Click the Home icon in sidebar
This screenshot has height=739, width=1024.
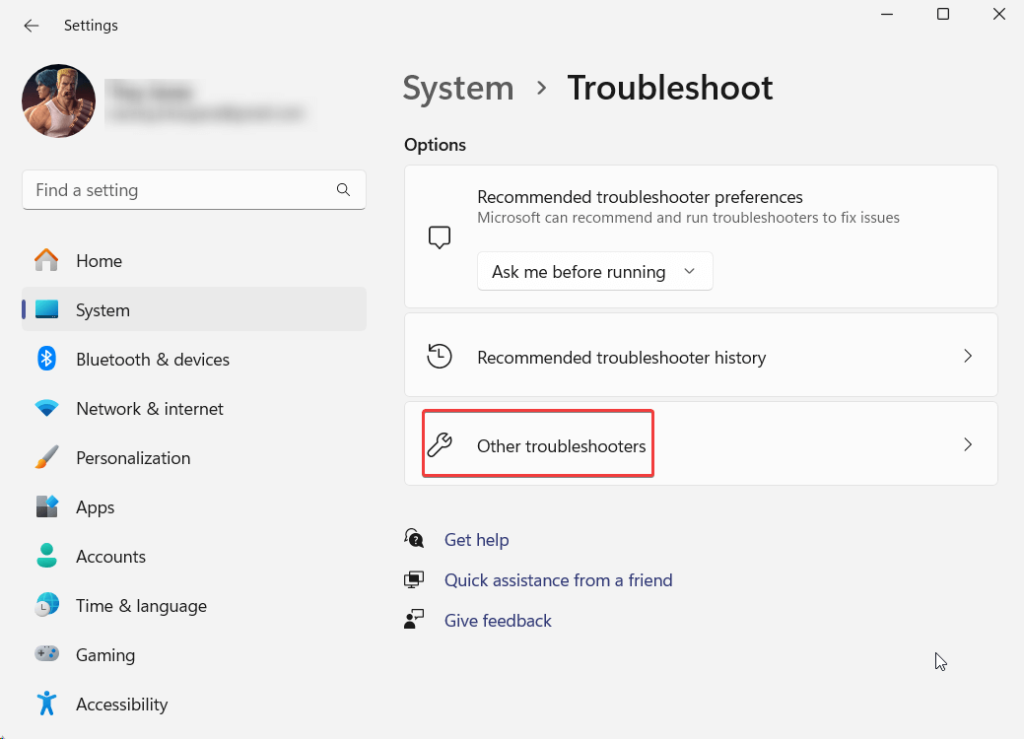46,261
